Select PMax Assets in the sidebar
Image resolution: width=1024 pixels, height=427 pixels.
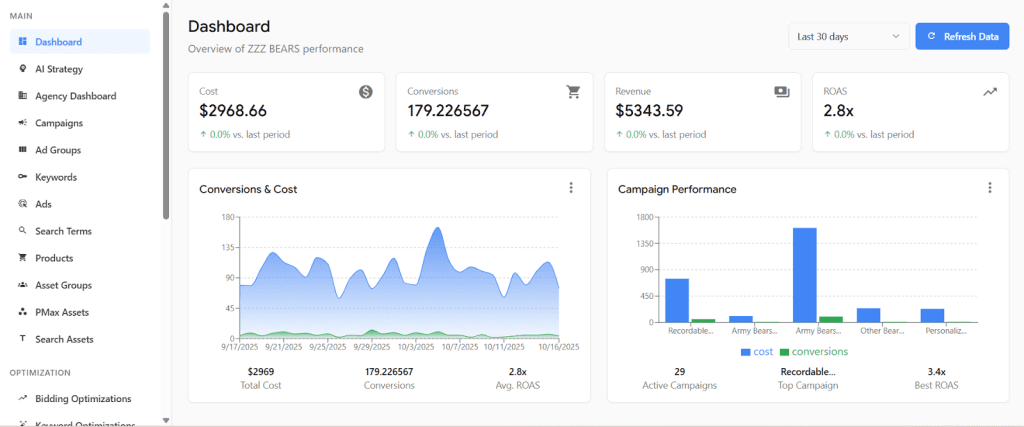(x=62, y=312)
